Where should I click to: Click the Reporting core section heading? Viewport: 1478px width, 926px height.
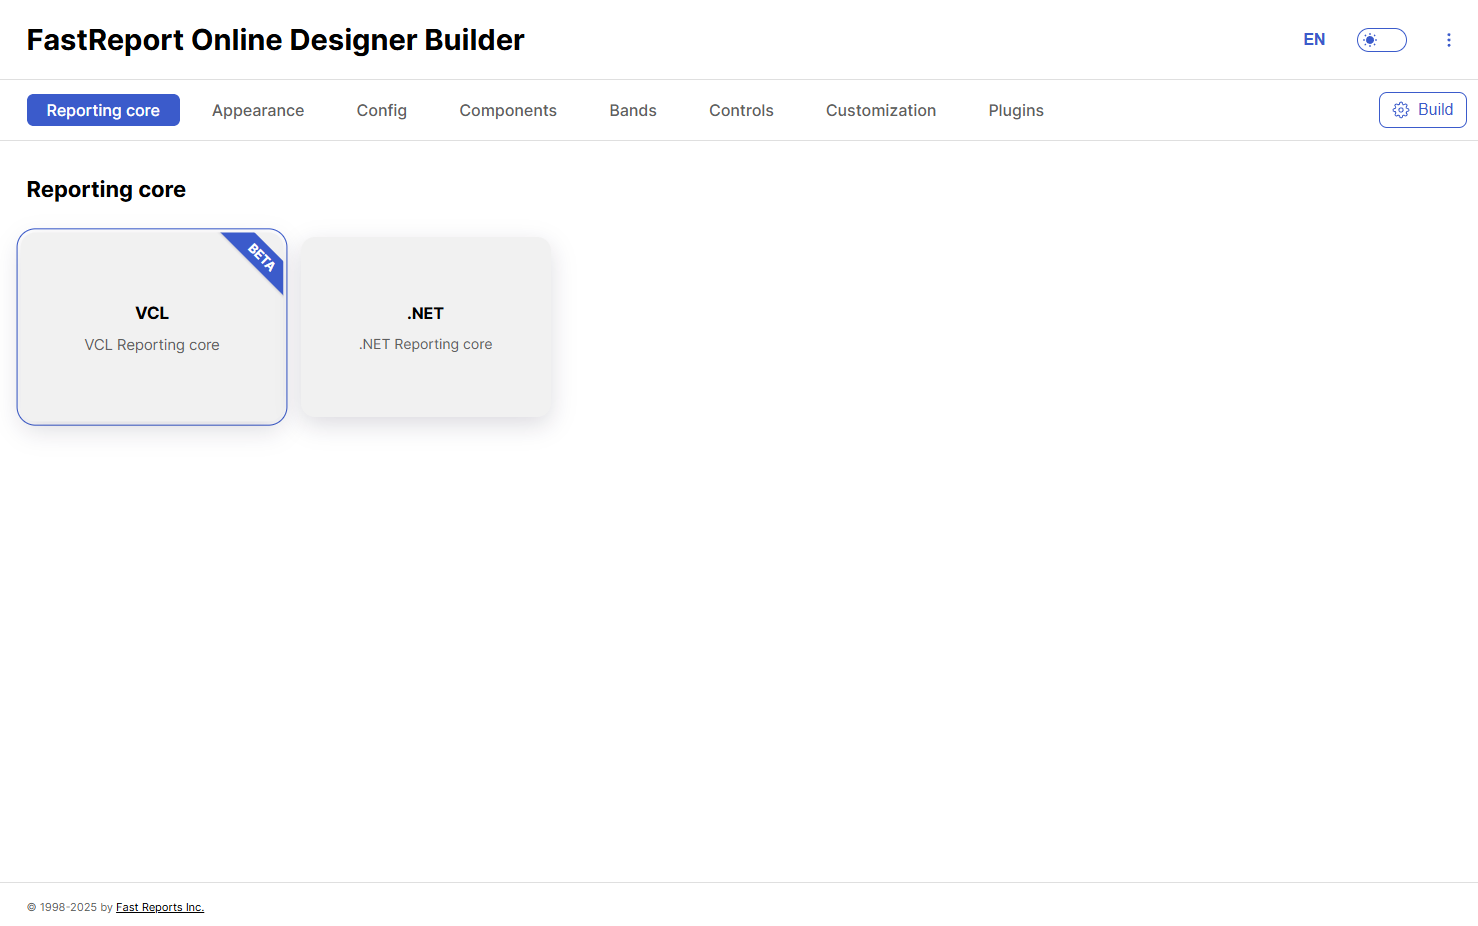pyautogui.click(x=106, y=190)
